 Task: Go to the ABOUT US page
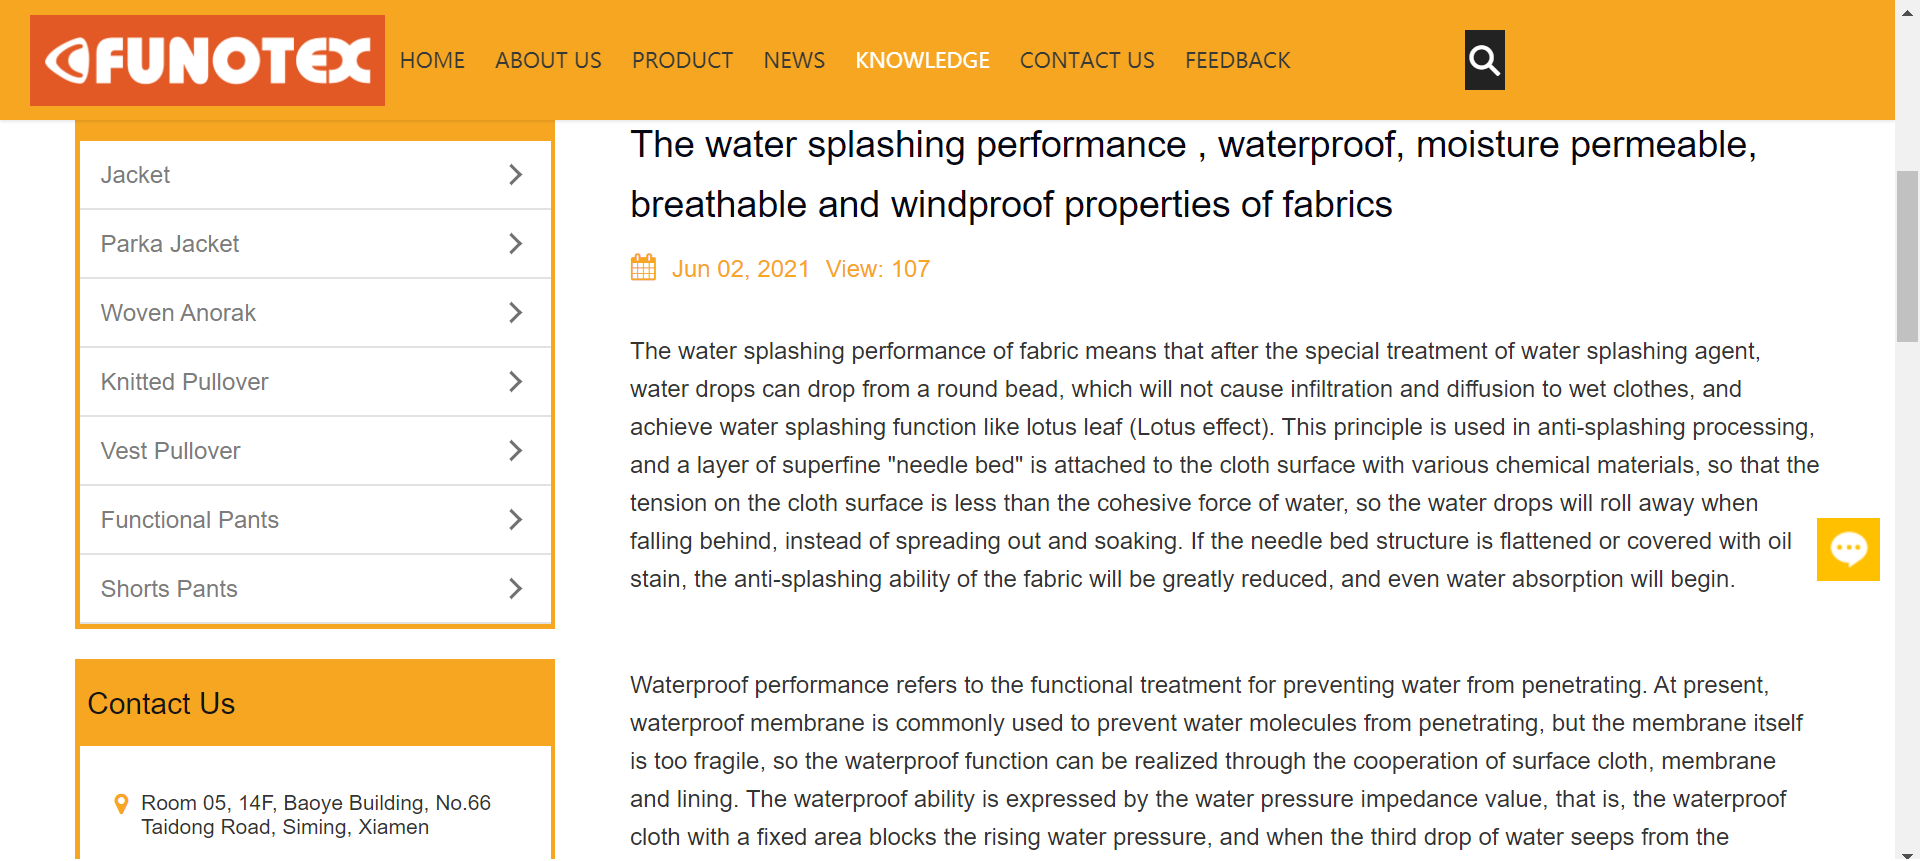pos(548,60)
